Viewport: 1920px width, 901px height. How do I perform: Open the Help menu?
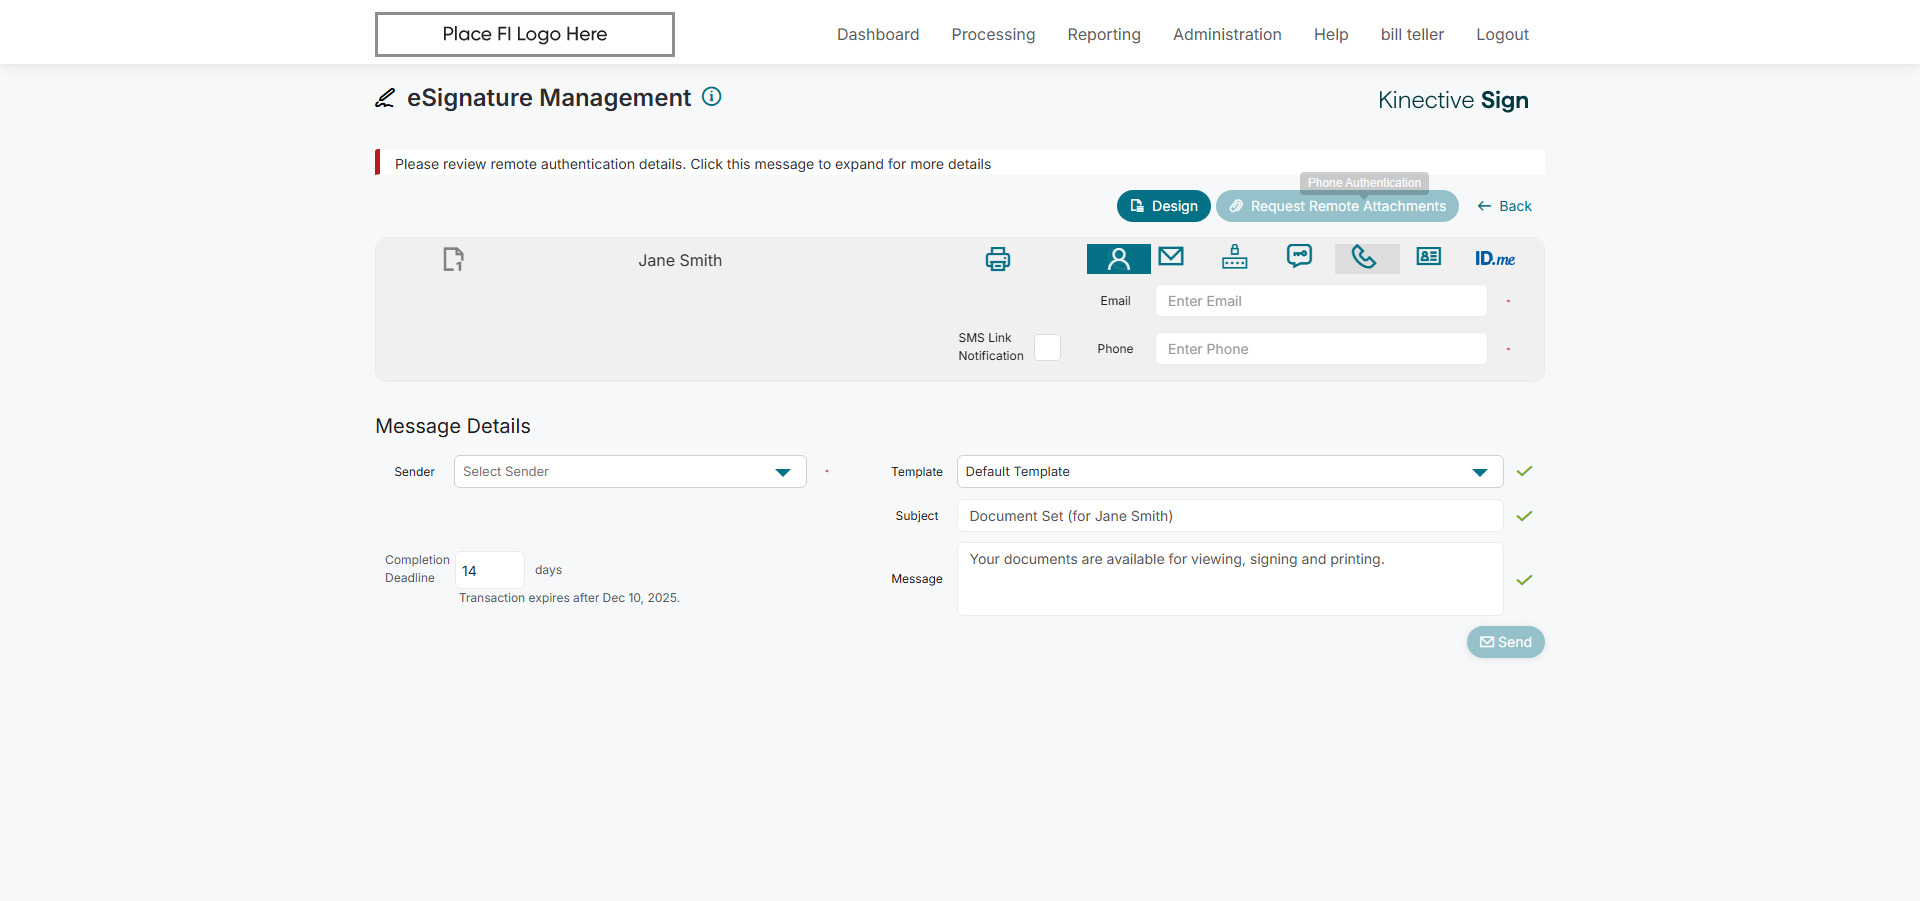tap(1331, 34)
